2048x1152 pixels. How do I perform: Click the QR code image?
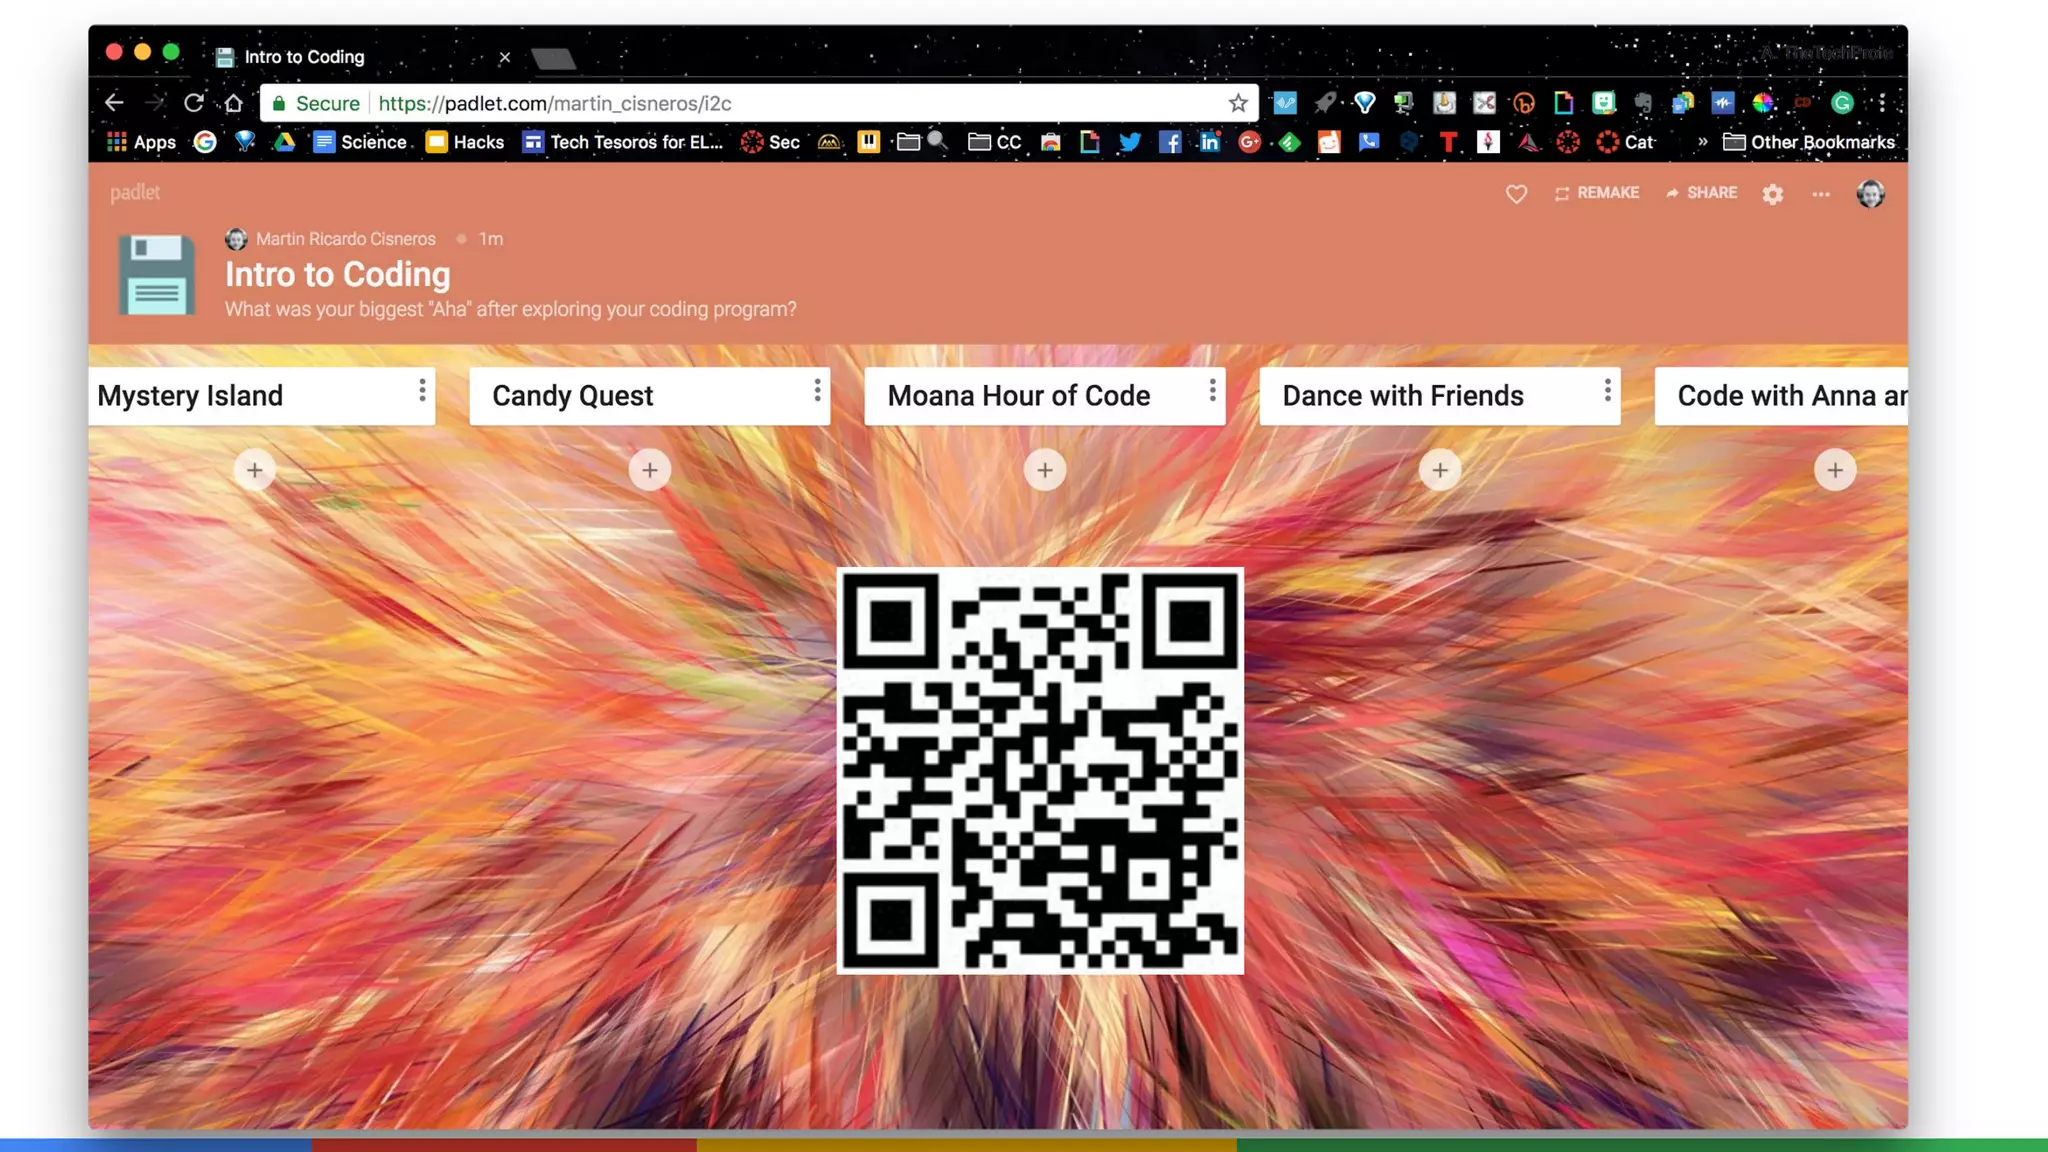[x=1040, y=770]
